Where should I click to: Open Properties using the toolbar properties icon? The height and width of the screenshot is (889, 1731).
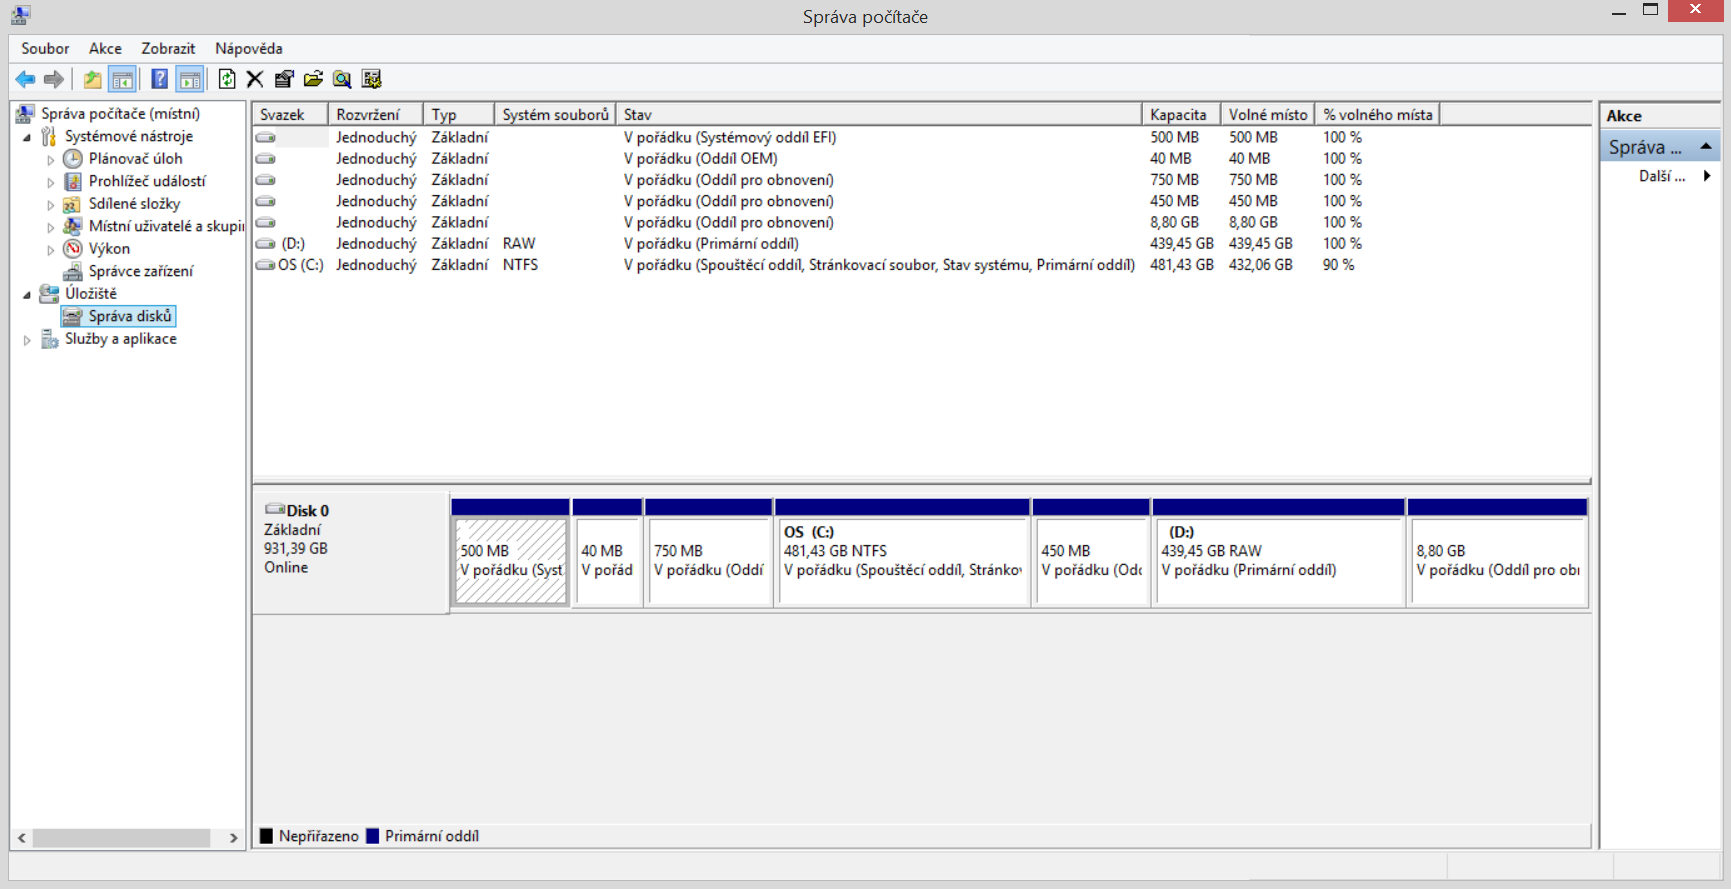click(284, 79)
